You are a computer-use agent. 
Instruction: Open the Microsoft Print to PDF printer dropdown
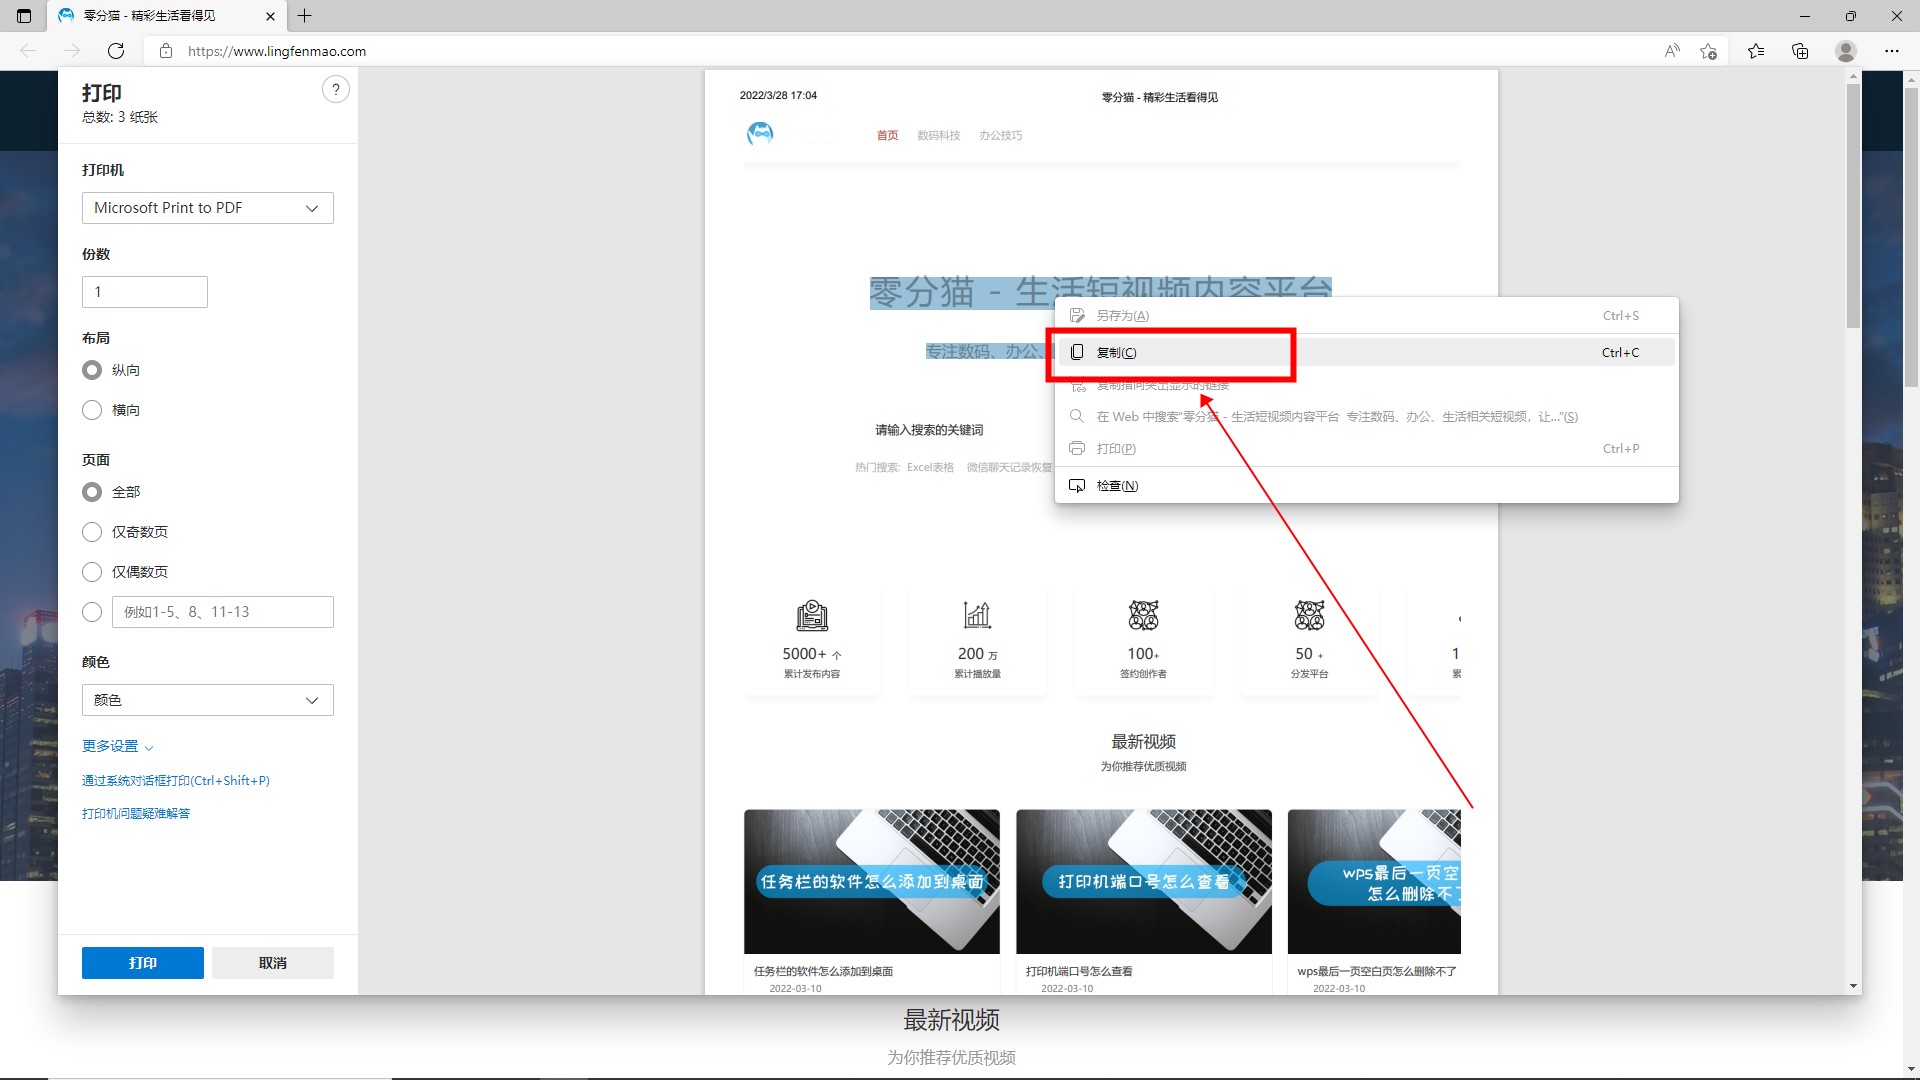(207, 208)
